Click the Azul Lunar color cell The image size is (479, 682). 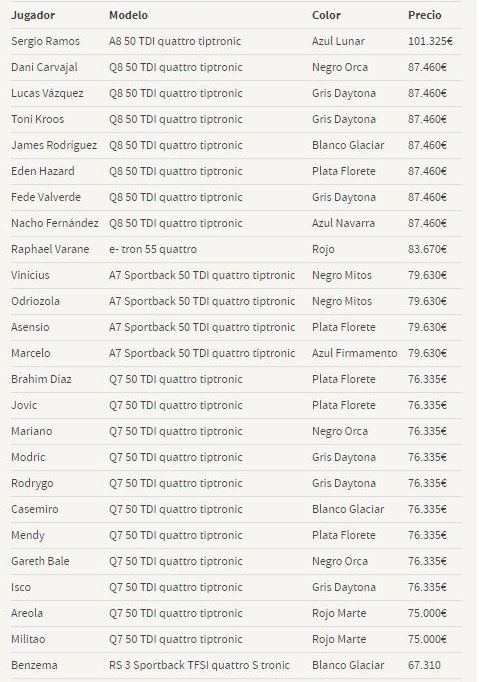(x=338, y=41)
